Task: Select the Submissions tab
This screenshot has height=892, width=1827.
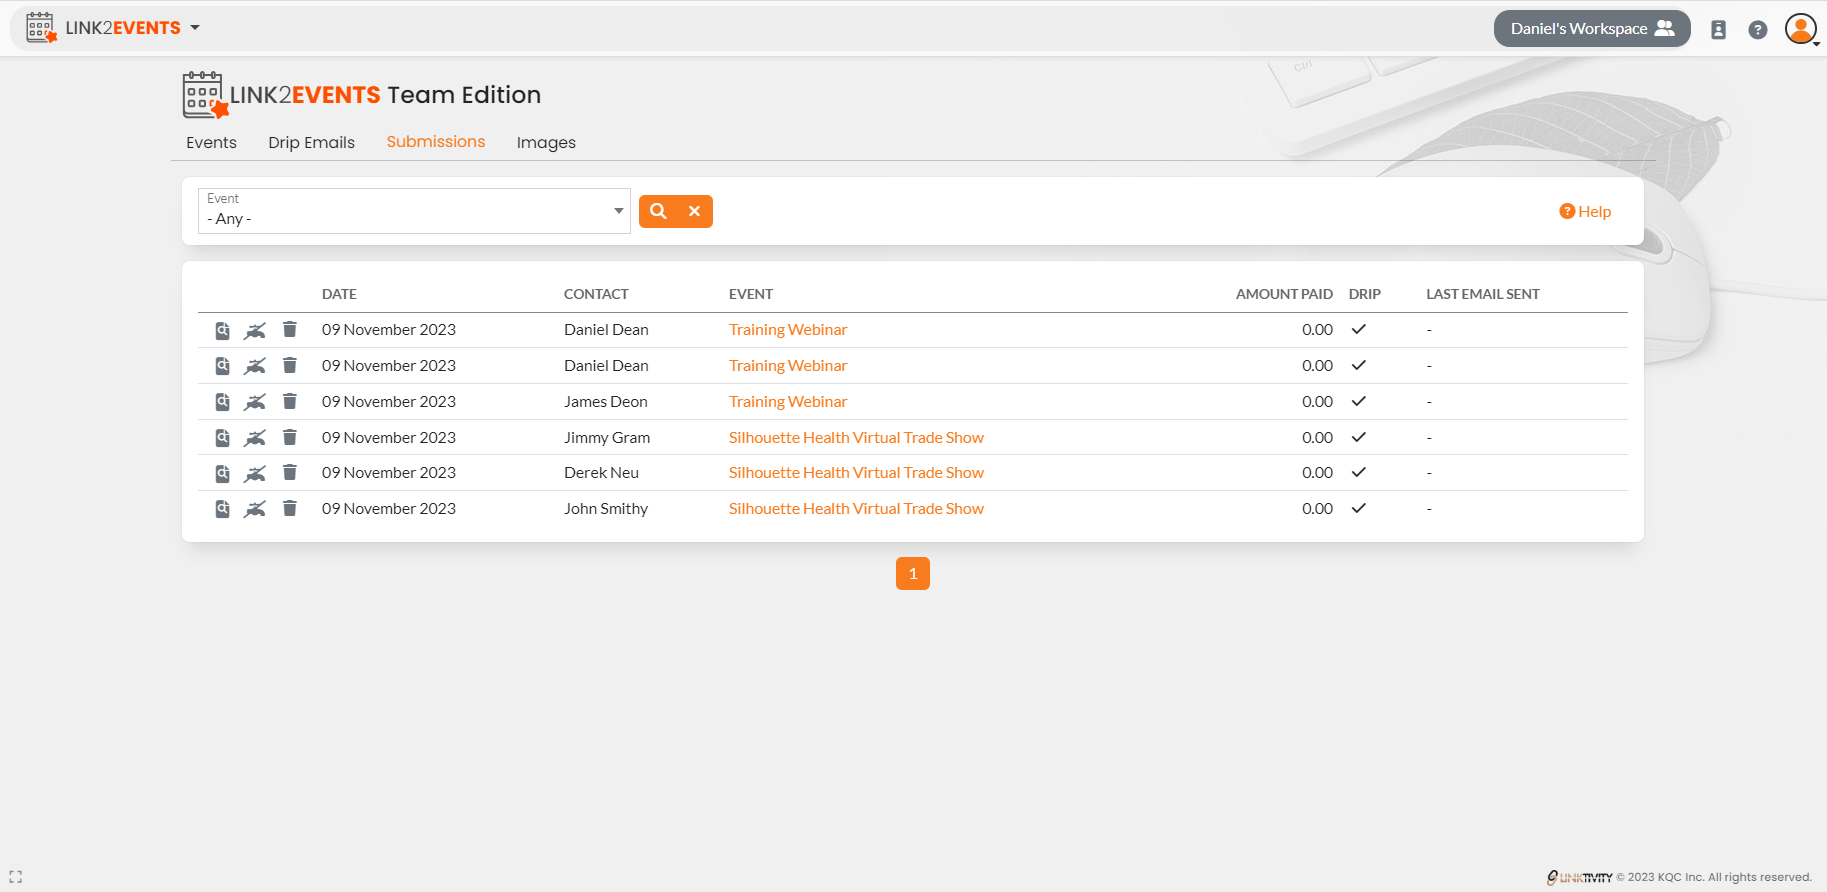Action: pos(436,142)
